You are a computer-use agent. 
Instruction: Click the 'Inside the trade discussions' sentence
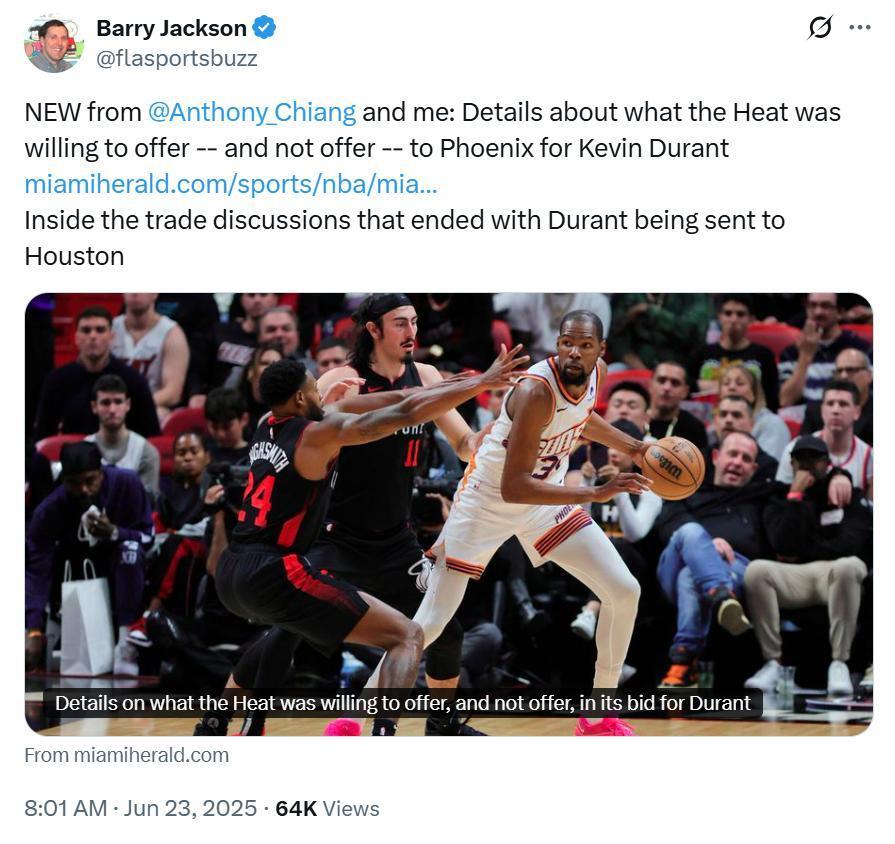[405, 238]
